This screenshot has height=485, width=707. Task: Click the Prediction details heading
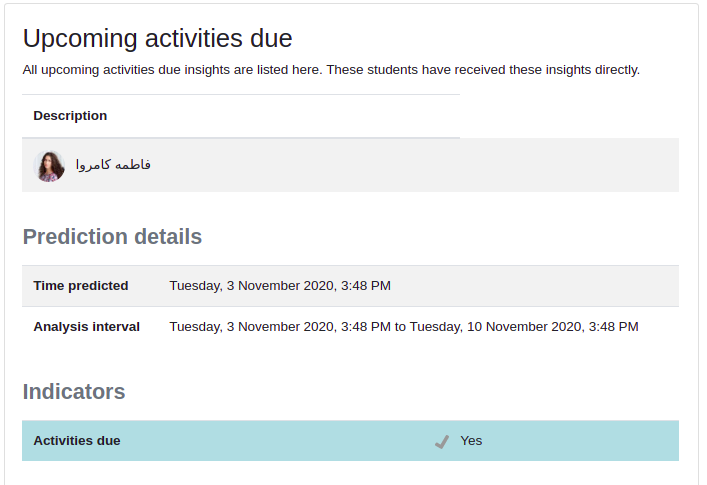(x=112, y=237)
